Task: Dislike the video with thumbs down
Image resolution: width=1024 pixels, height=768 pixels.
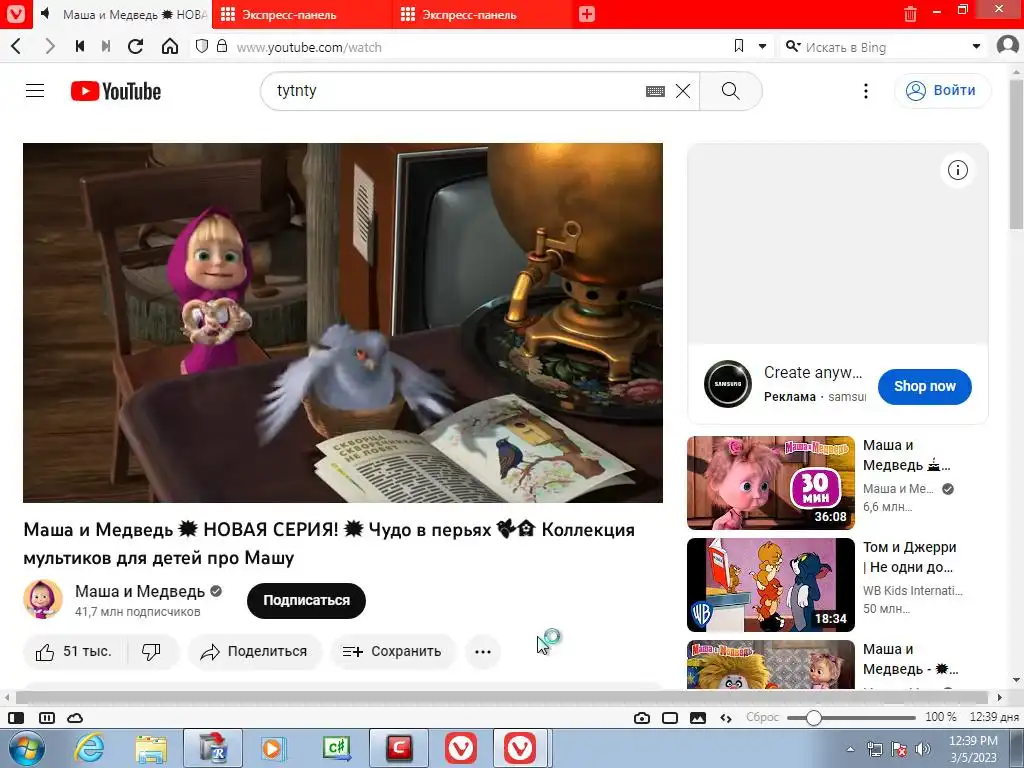Action: pyautogui.click(x=152, y=652)
